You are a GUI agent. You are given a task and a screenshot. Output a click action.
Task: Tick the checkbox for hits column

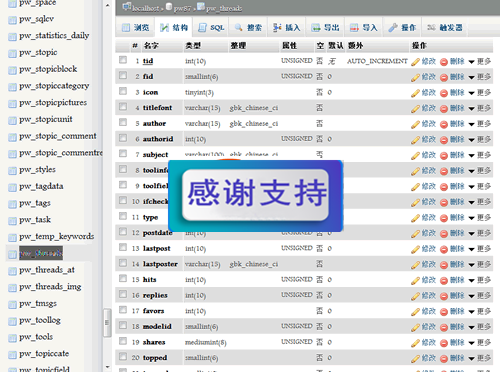(x=123, y=278)
